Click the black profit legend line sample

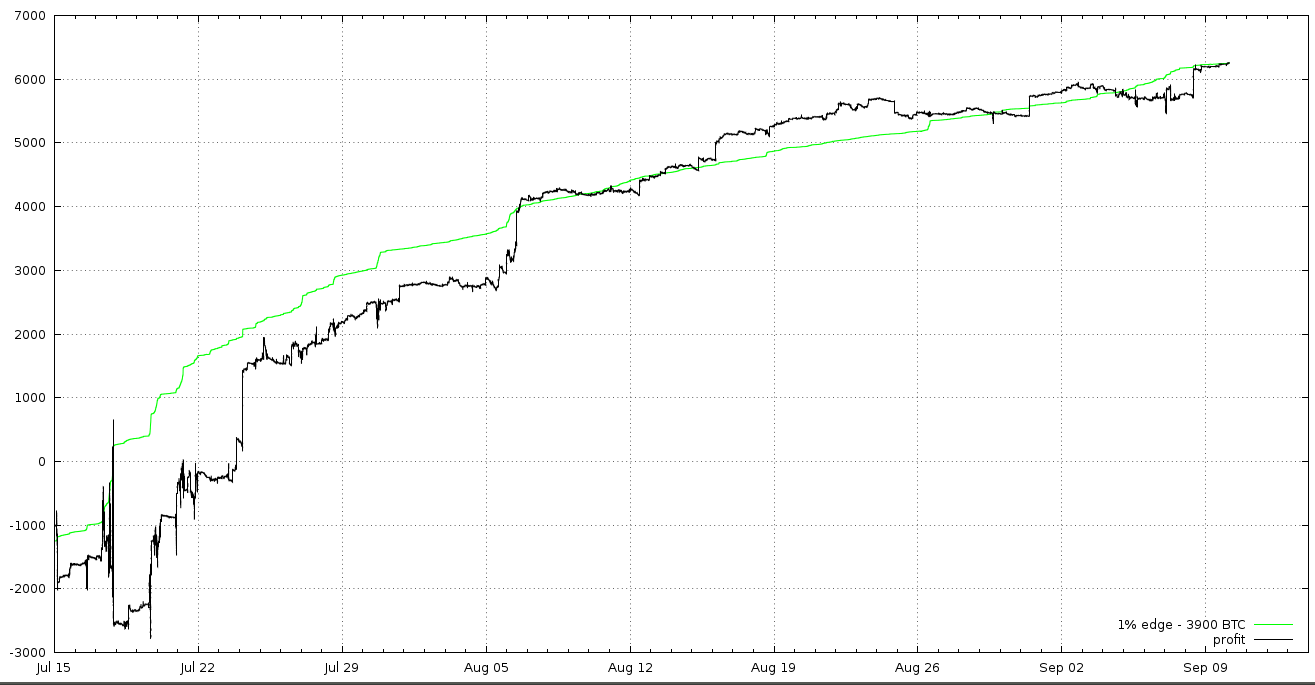[x=1272, y=639]
